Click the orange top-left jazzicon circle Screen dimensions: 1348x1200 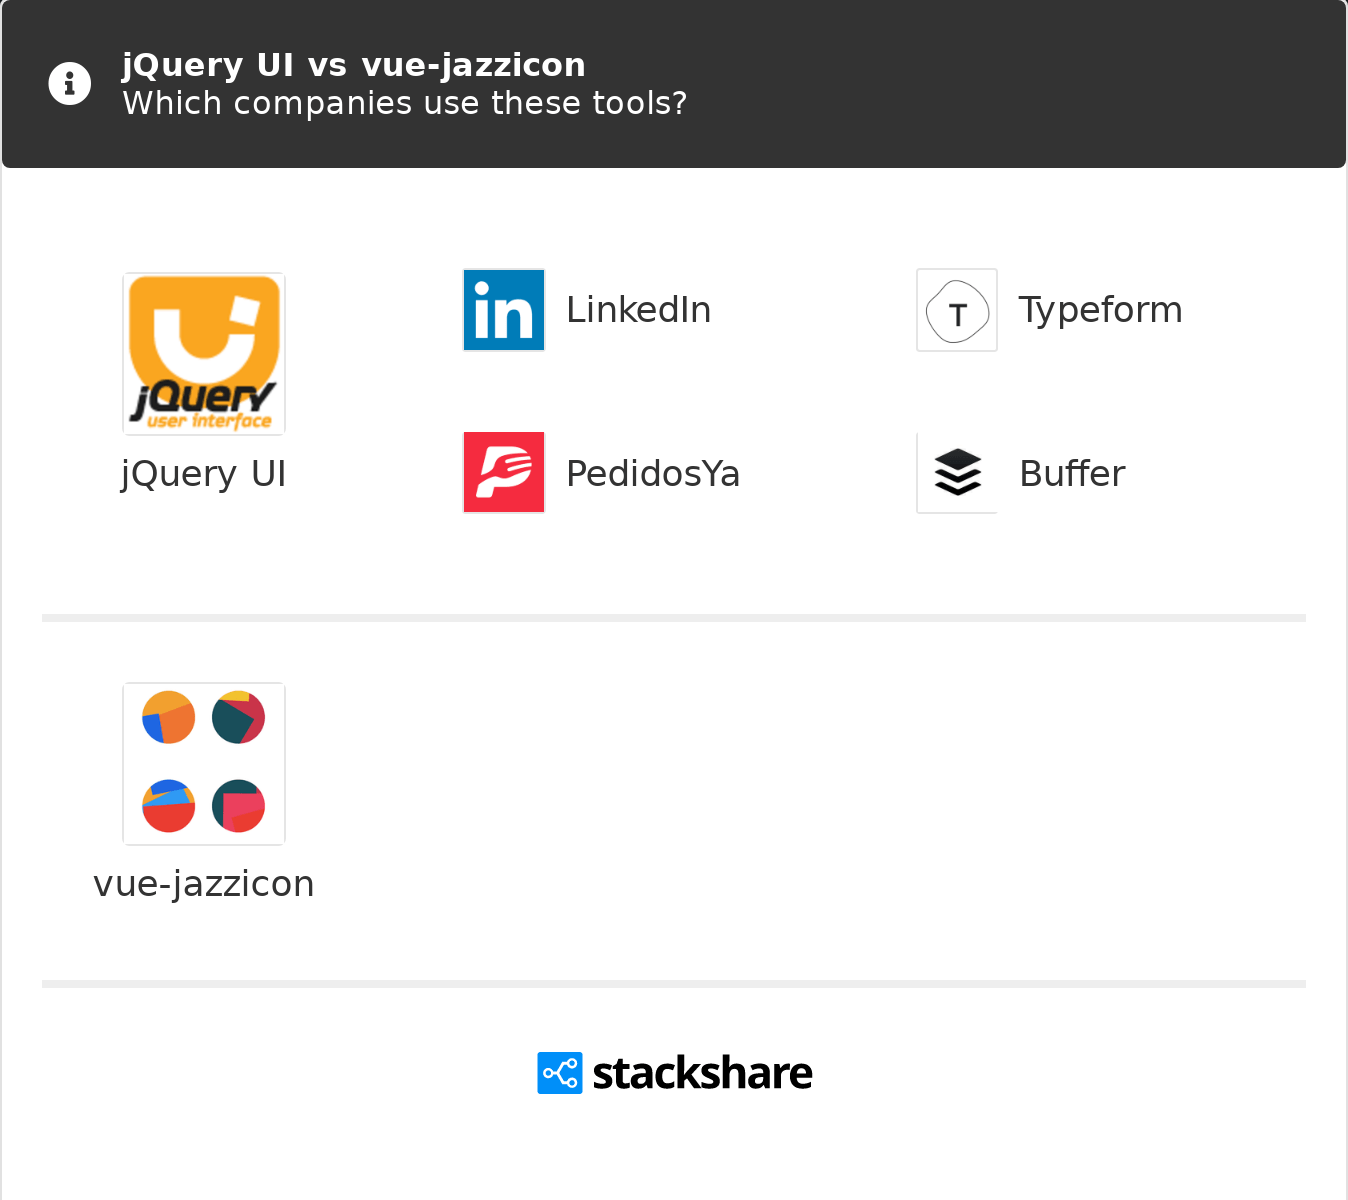(x=168, y=717)
